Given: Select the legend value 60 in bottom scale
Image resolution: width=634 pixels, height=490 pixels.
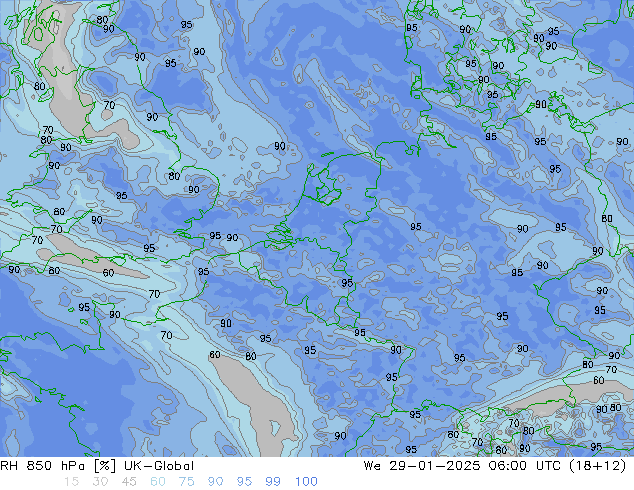Looking at the screenshot, I should (x=158, y=482).
